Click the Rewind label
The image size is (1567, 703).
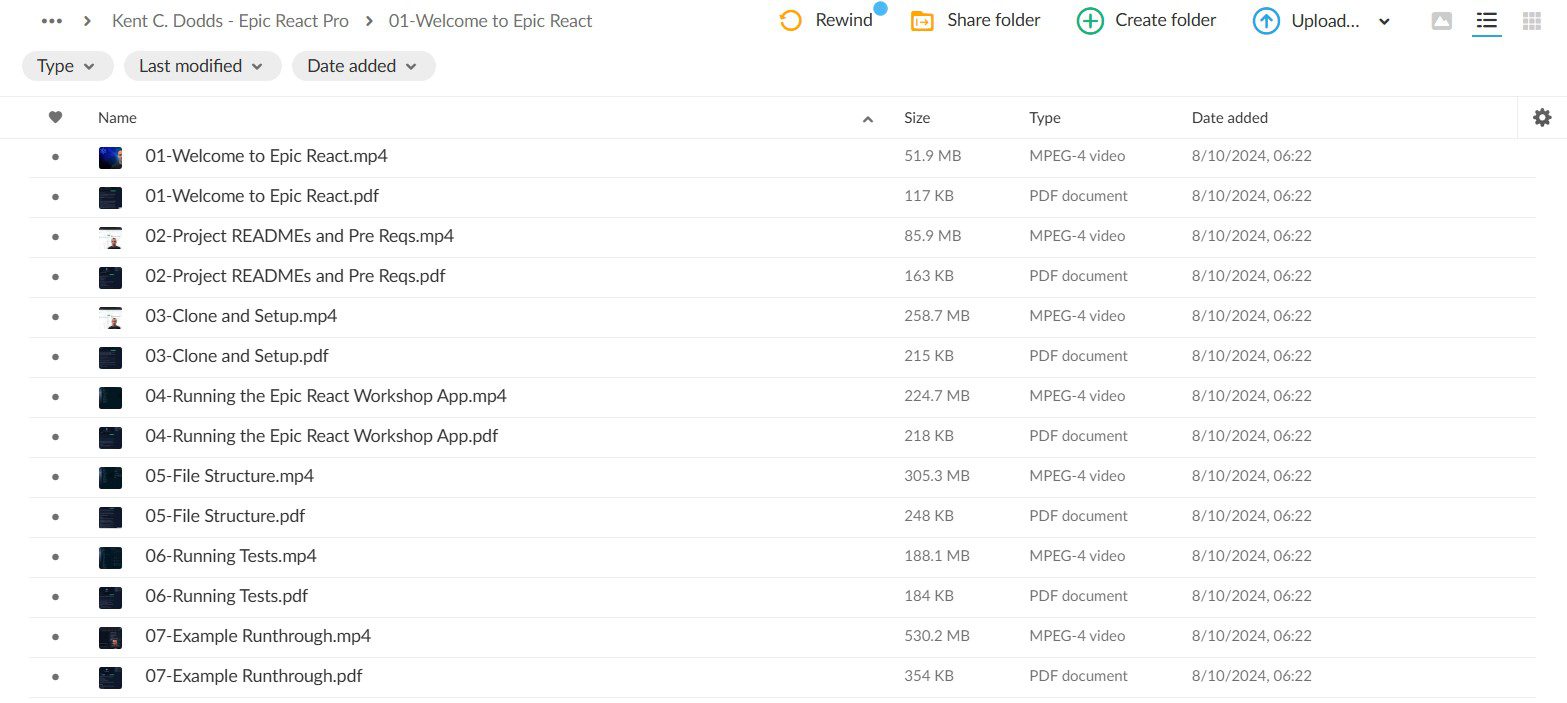844,21
